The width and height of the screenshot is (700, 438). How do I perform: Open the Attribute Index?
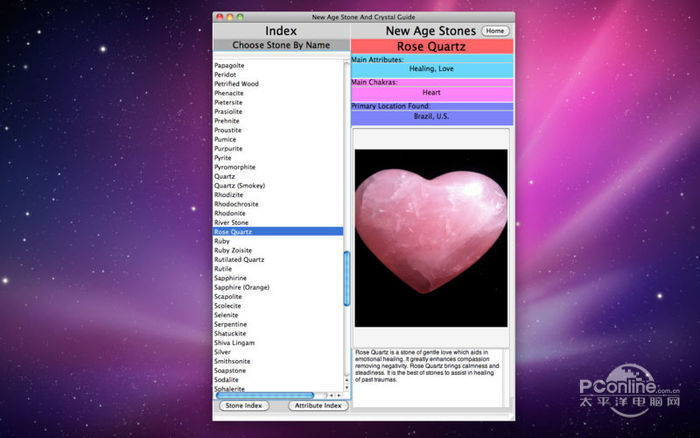tap(318, 406)
